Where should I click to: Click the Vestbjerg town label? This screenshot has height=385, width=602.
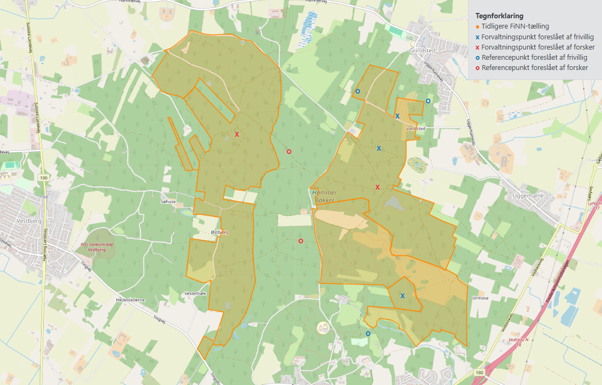29,221
